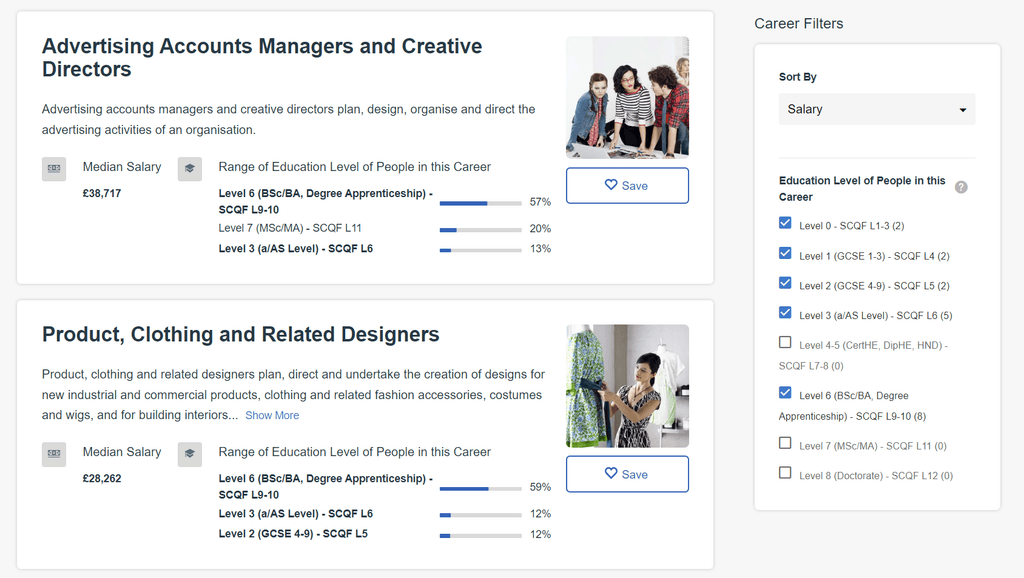
Task: Check the Level 8 (Doctorate) checkbox
Action: pos(785,474)
